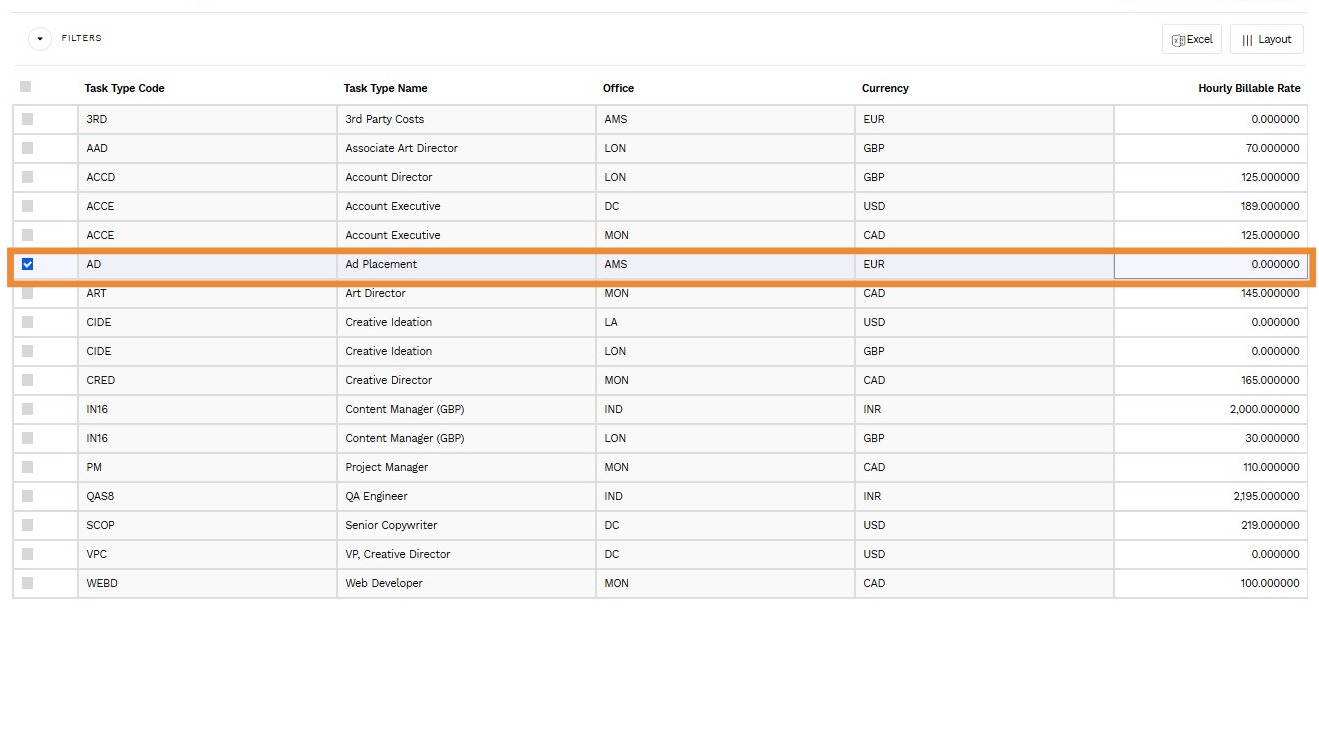Sort by Task Type Code column header
Viewport: 1319px width, 737px height.
(124, 88)
